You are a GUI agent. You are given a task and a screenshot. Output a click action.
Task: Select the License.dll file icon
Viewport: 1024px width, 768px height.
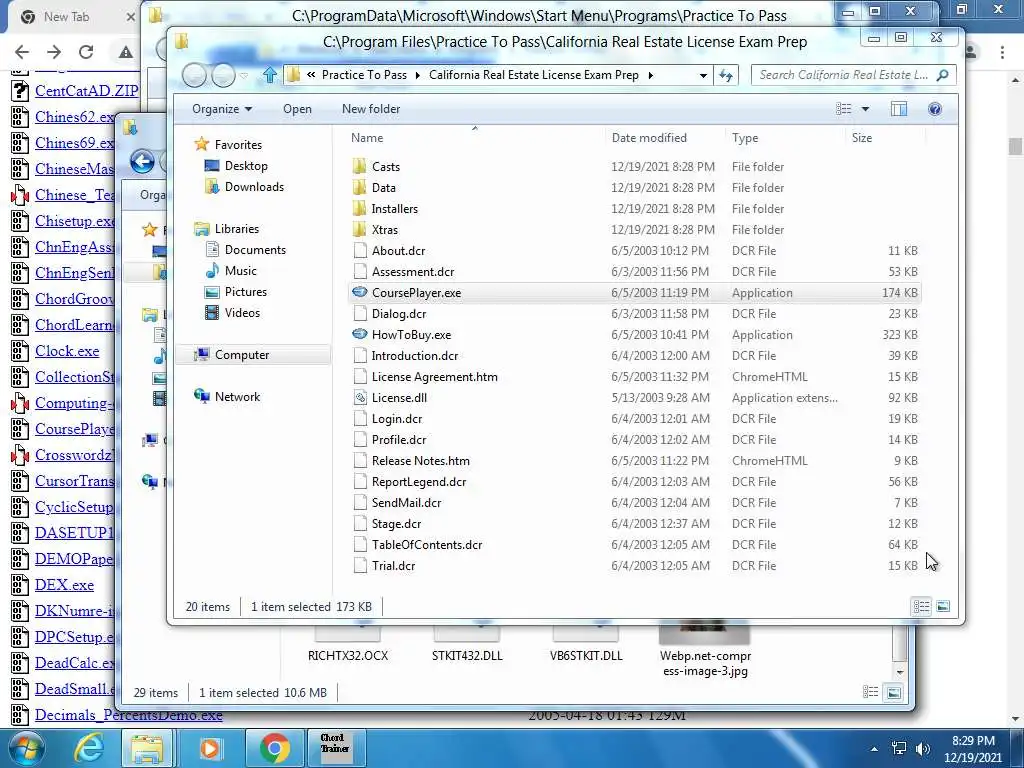click(x=360, y=398)
